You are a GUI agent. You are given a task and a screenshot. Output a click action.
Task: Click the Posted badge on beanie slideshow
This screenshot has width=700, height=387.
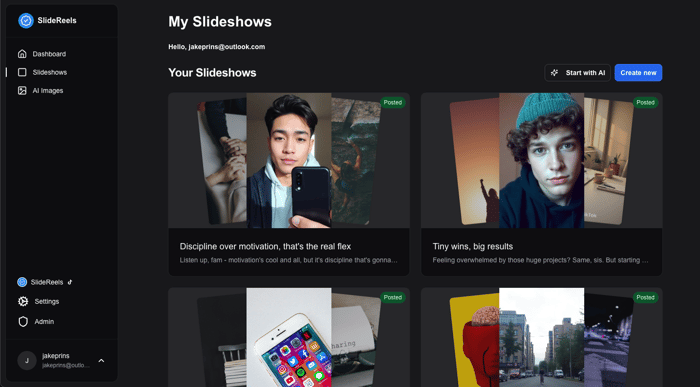click(x=645, y=103)
